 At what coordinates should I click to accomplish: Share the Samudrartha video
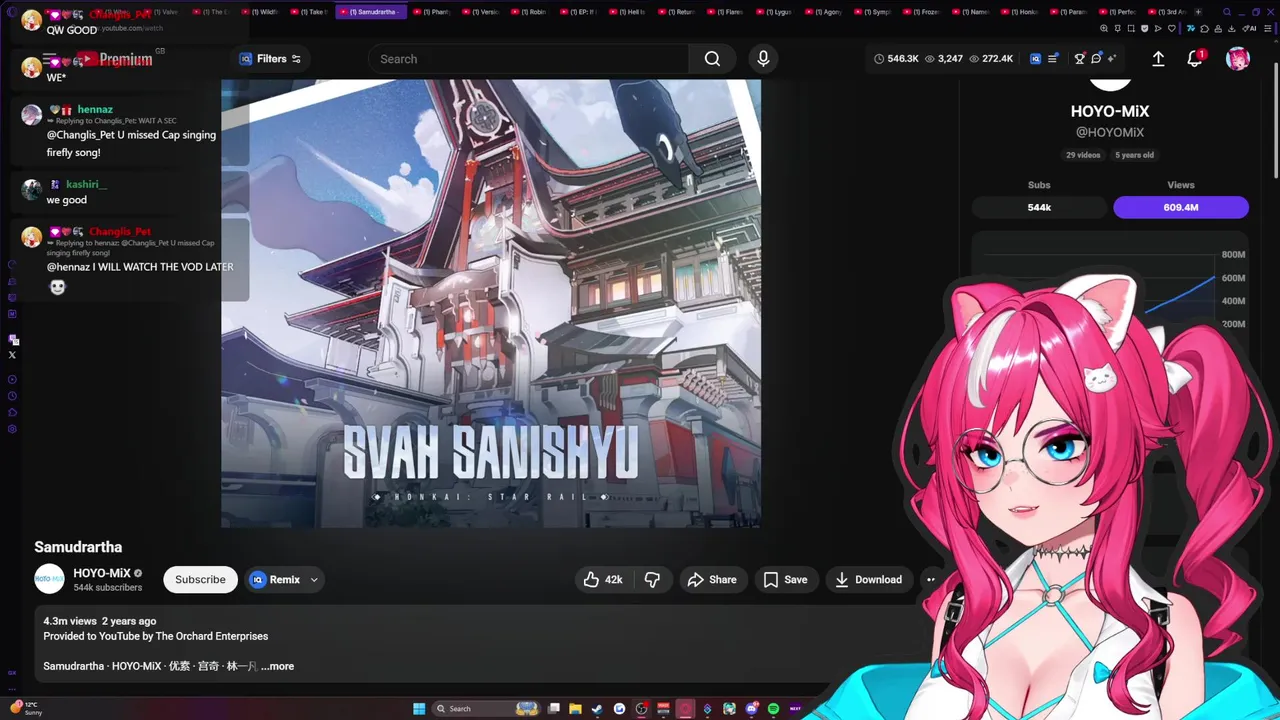pos(713,580)
